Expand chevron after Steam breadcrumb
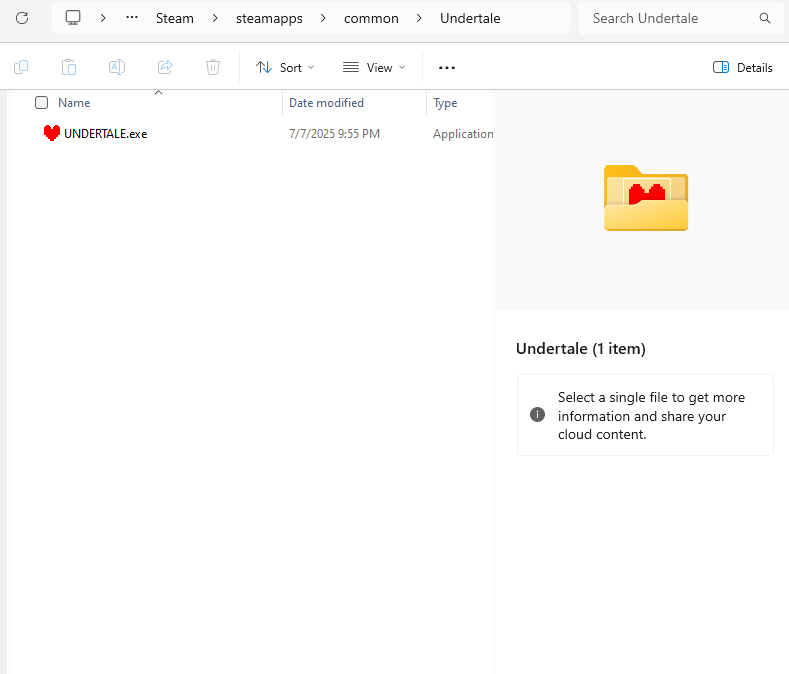This screenshot has height=674, width=789. click(215, 18)
